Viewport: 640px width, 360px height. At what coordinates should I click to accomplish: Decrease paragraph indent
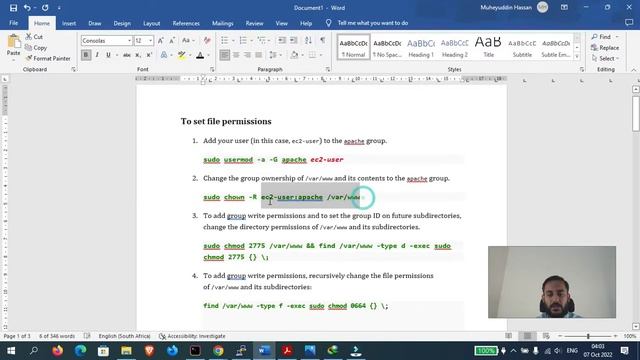click(282, 40)
